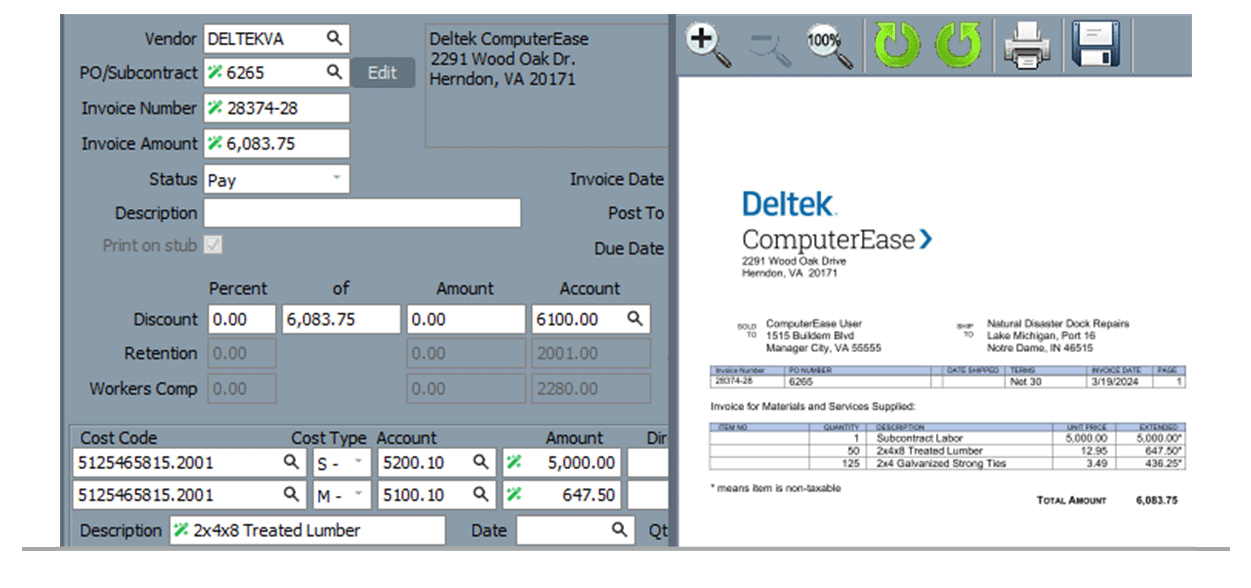Click the Description input field
Image resolution: width=1251 pixels, height=588 pixels.
(360, 213)
